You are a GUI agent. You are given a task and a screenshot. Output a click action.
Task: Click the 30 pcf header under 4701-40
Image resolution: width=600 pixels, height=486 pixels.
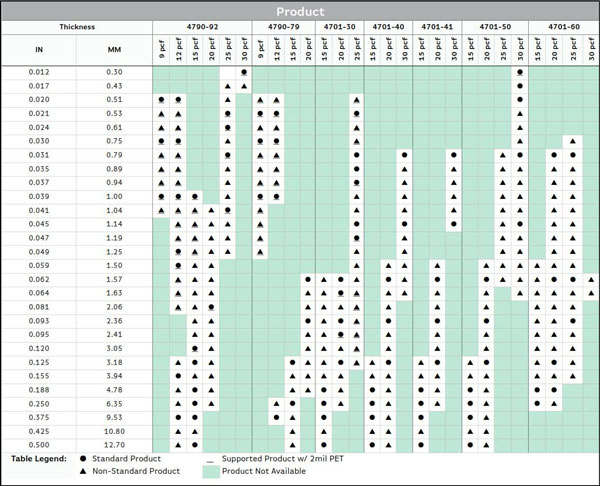pos(404,49)
